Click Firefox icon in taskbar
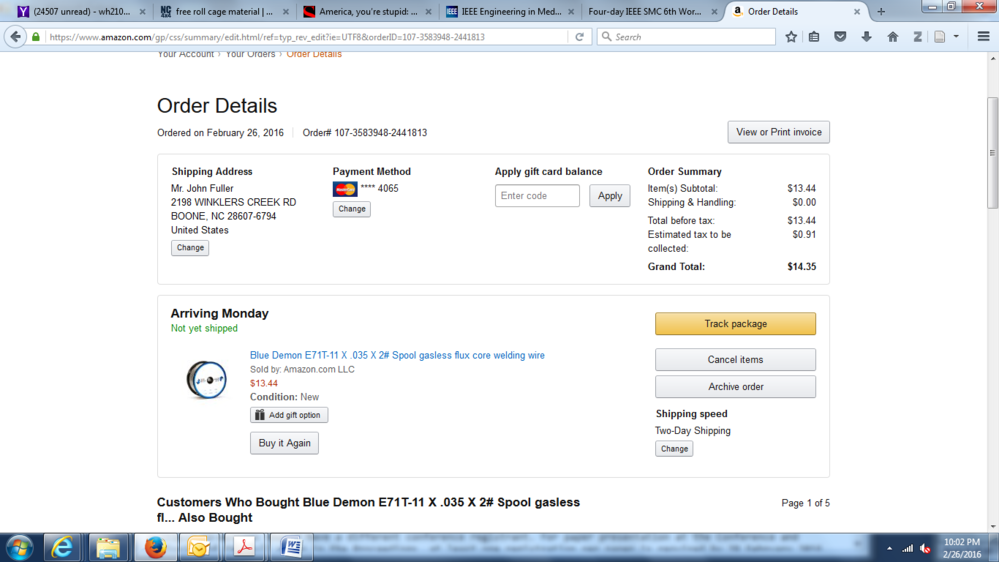Screen dimensions: 999x562 (x=155, y=548)
